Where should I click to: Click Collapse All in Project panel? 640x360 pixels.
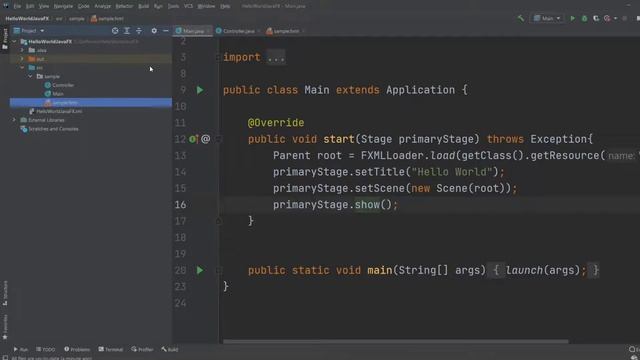click(x=139, y=31)
